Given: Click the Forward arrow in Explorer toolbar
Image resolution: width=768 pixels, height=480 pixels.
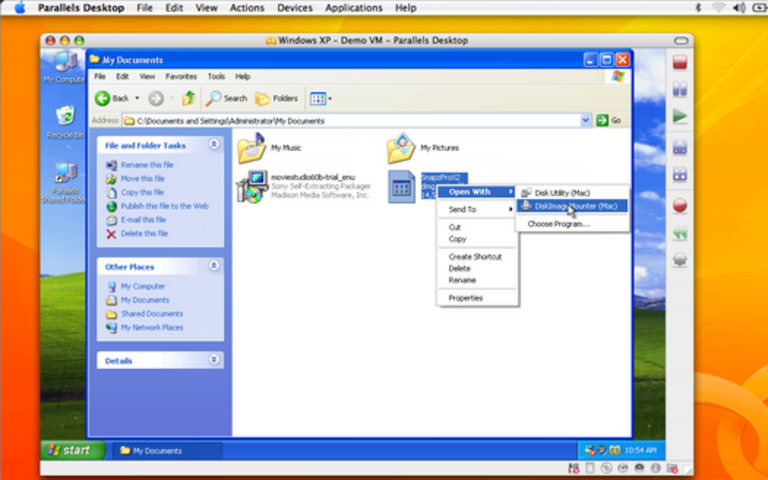Looking at the screenshot, I should 156,98.
